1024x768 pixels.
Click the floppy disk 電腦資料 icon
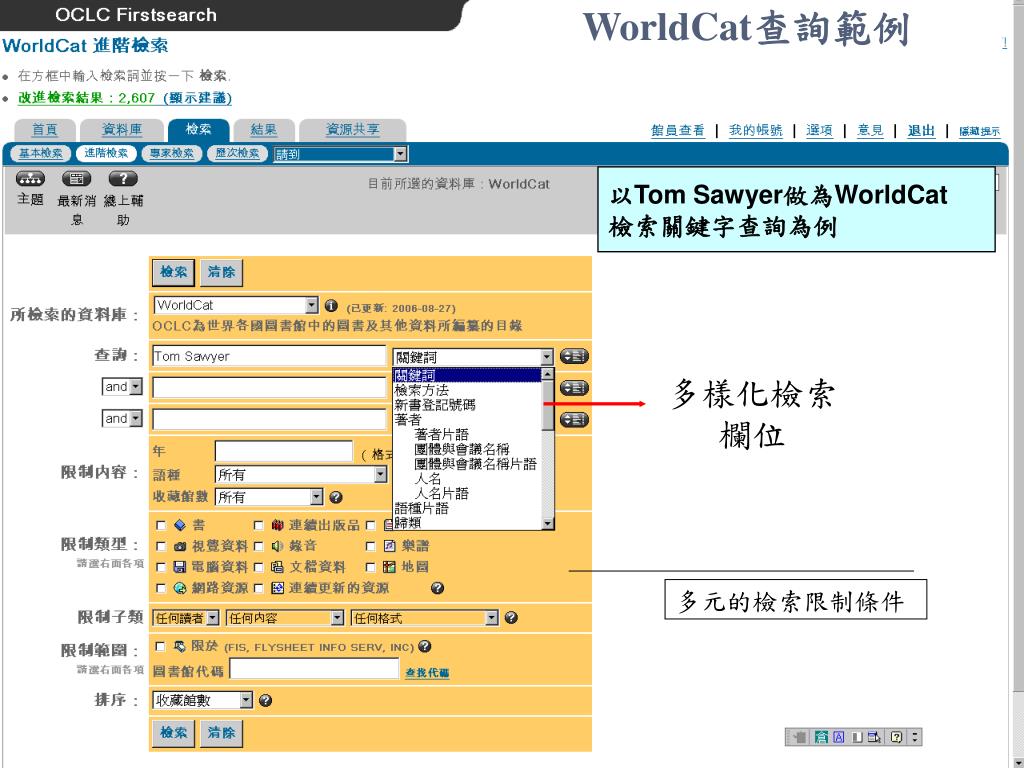pos(180,567)
